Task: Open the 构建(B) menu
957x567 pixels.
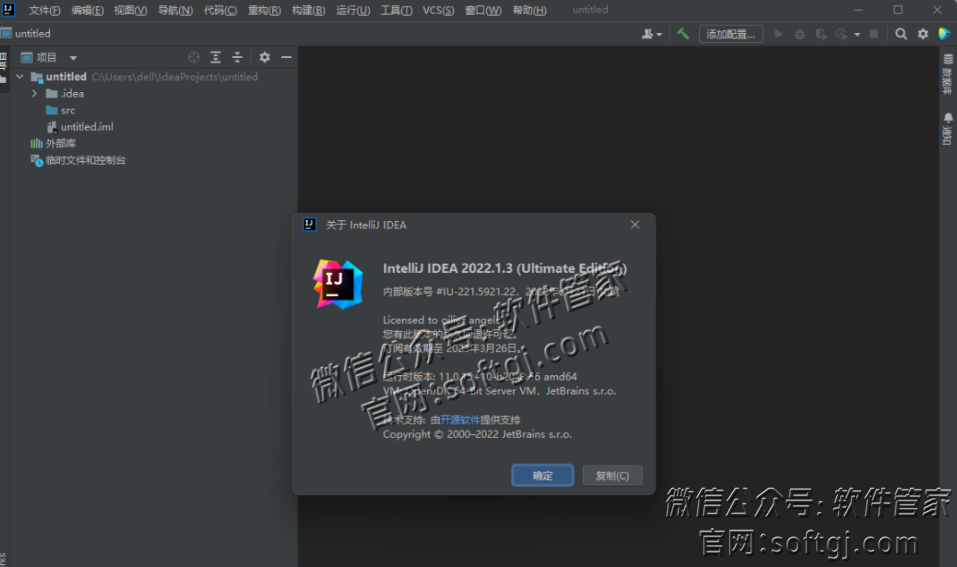Action: tap(308, 10)
